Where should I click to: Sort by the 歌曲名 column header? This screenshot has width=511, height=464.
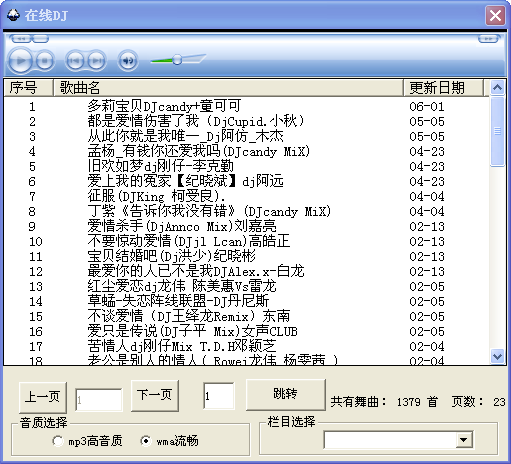(x=228, y=88)
